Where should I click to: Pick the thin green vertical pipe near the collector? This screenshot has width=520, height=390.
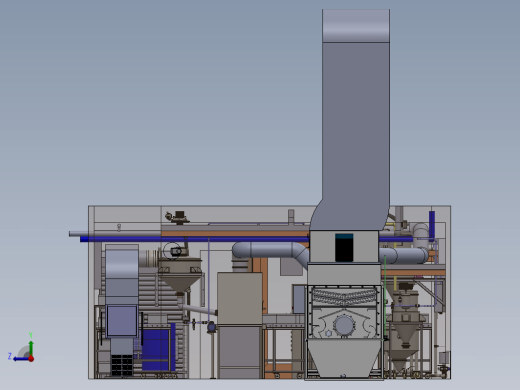coord(385,297)
